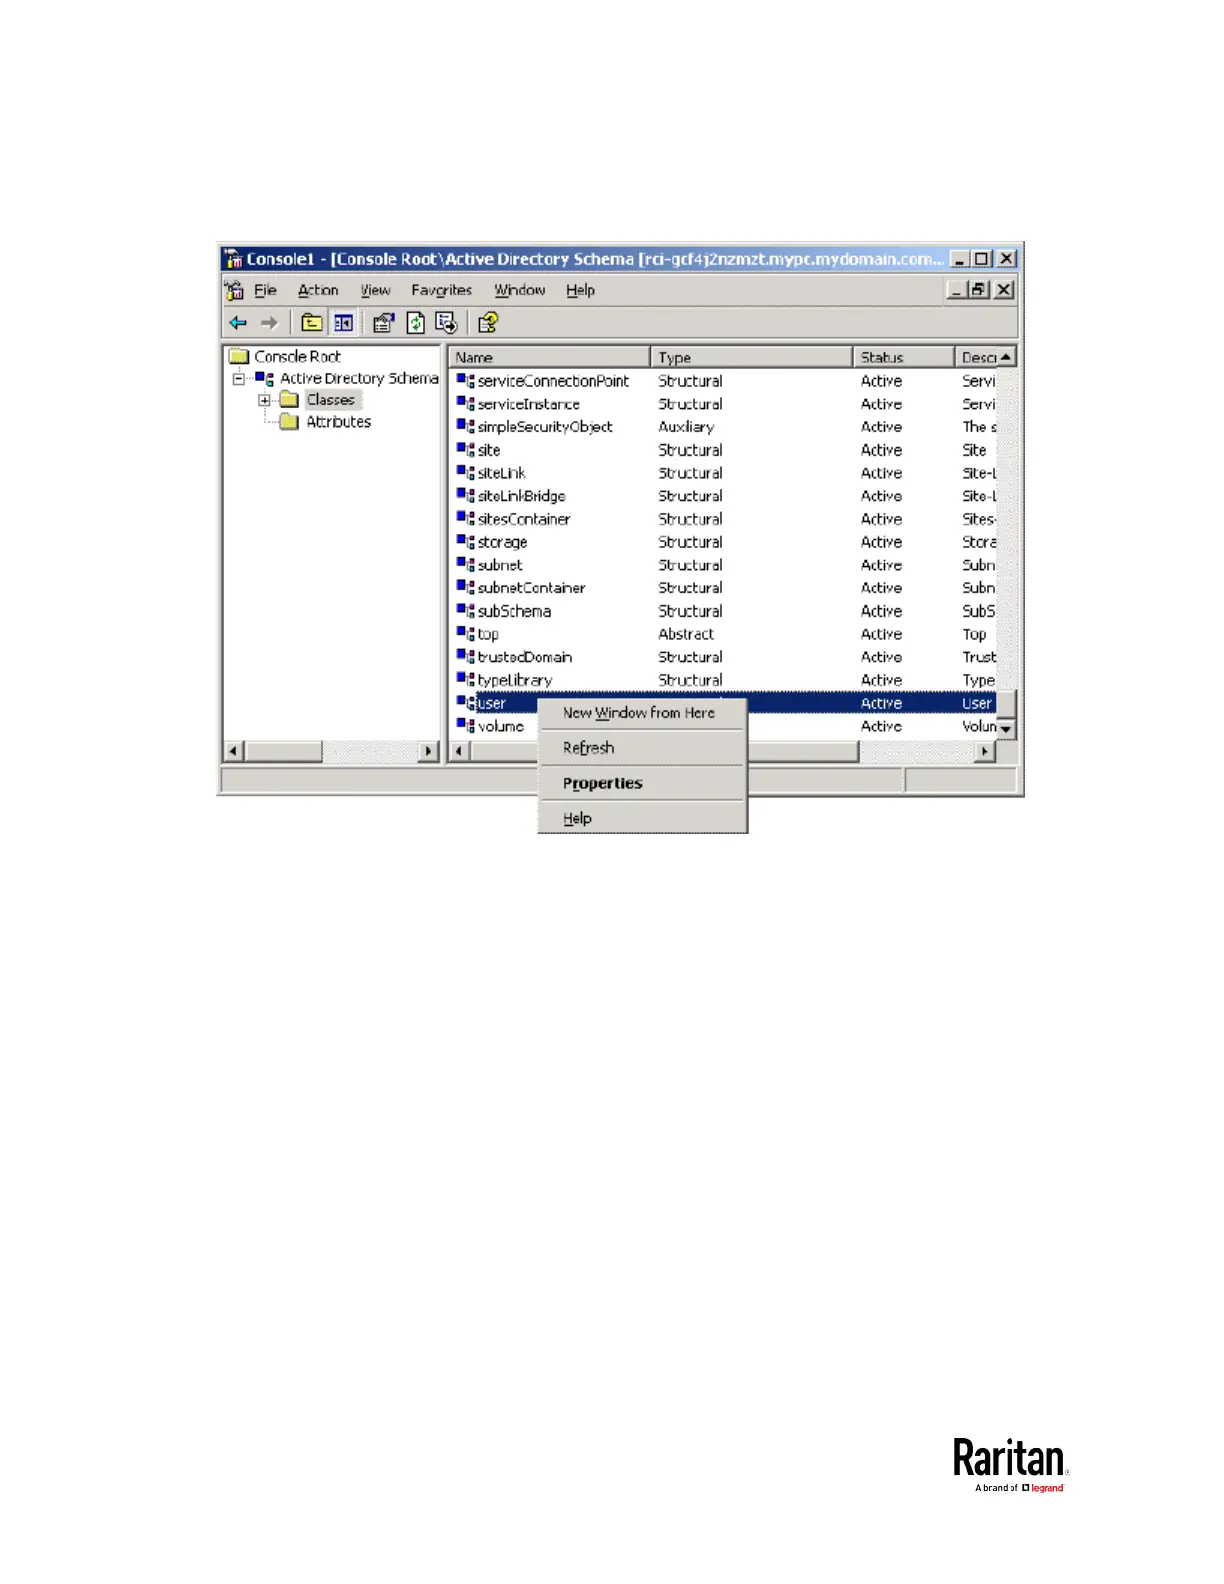Click the list pane scroll right arrow
The image size is (1224, 1584).
point(986,751)
